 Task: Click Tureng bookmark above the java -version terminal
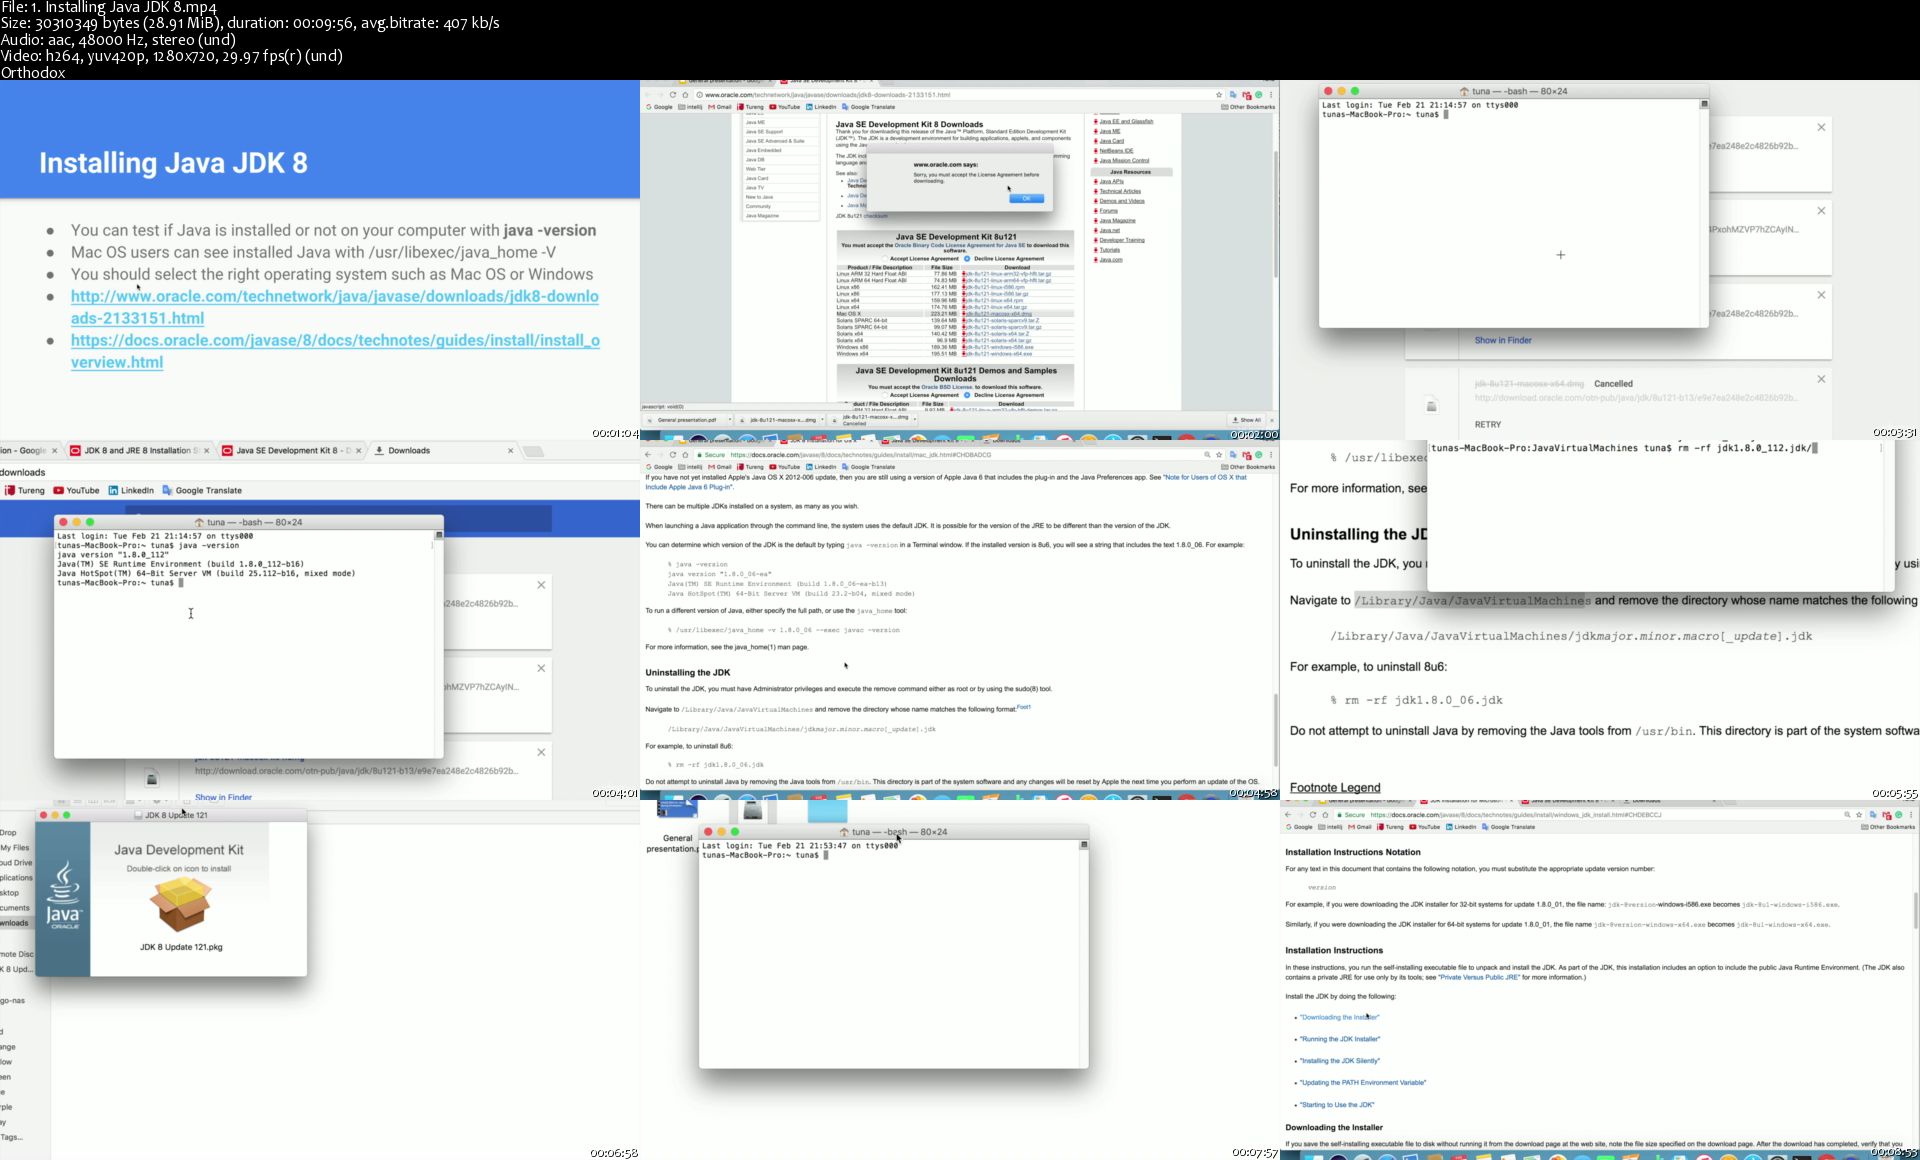pyautogui.click(x=25, y=491)
